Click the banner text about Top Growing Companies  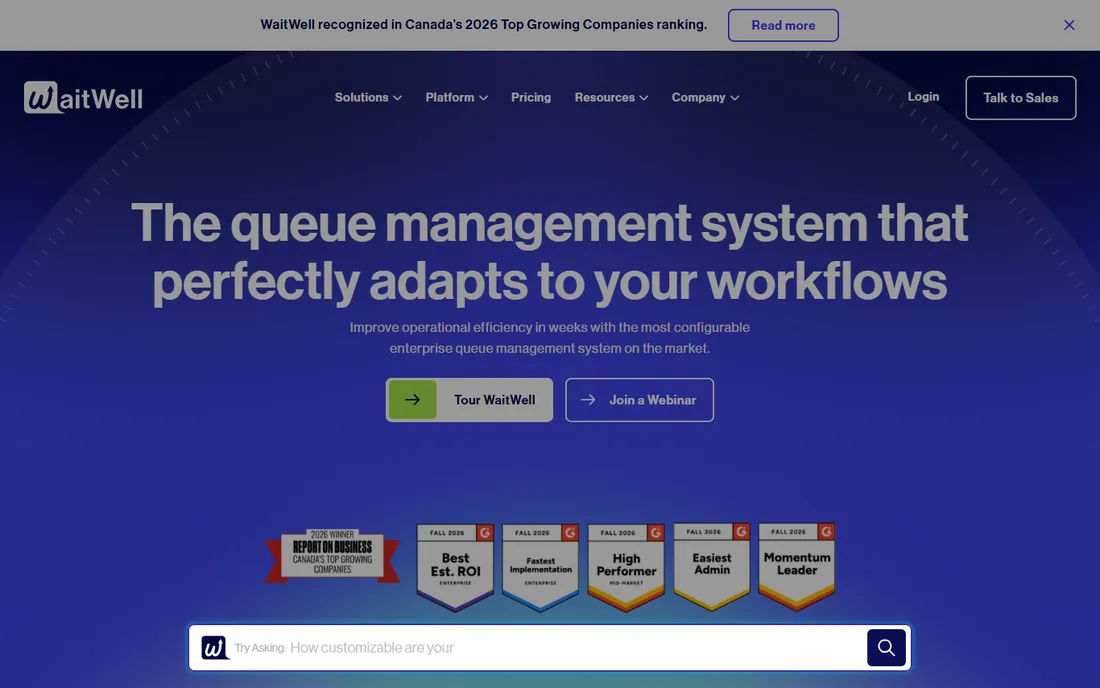click(x=483, y=25)
